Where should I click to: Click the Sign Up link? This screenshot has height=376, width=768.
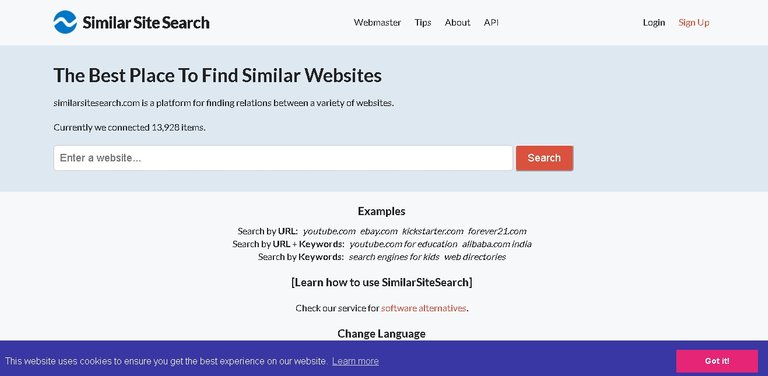pyautogui.click(x=694, y=23)
